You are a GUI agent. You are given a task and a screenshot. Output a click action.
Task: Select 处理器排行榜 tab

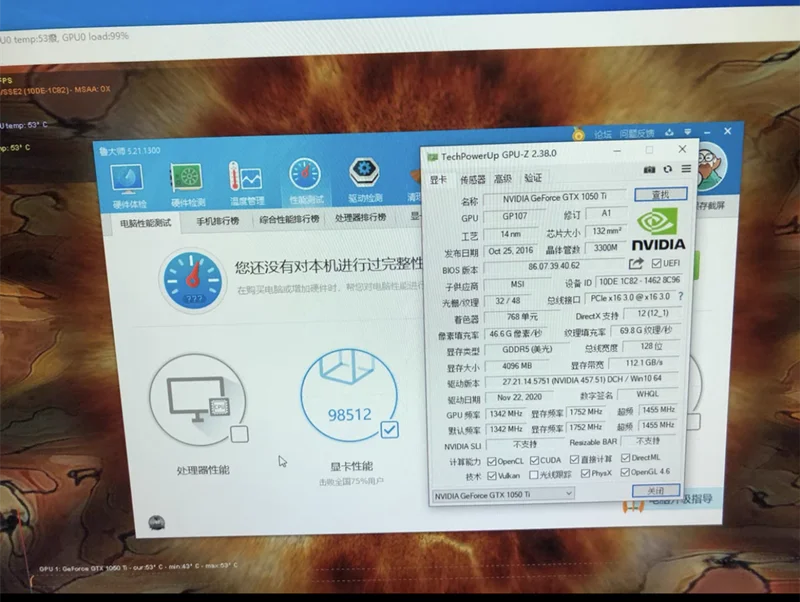click(360, 217)
